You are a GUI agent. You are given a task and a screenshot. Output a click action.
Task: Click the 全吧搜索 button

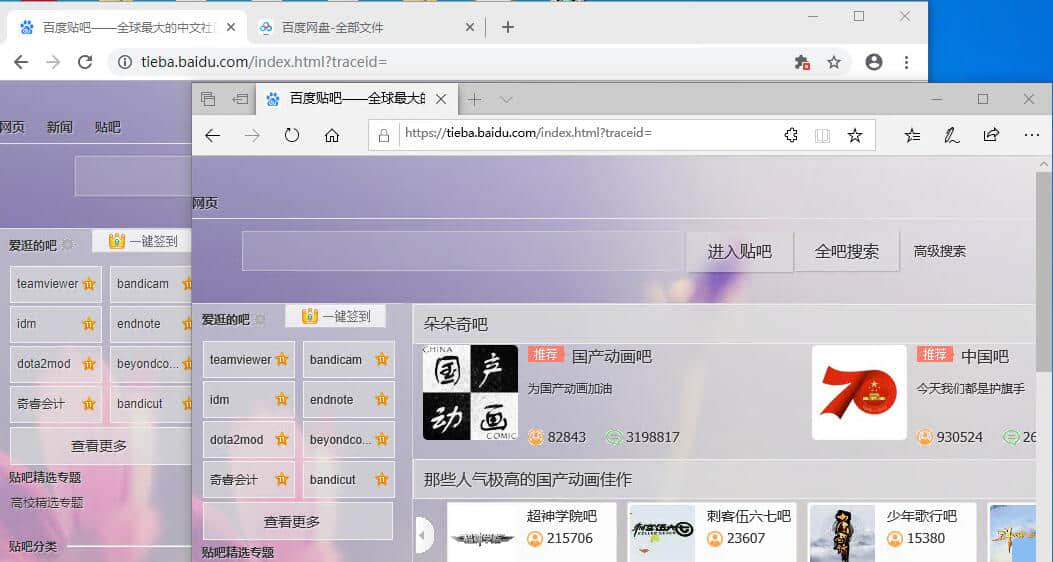click(847, 252)
